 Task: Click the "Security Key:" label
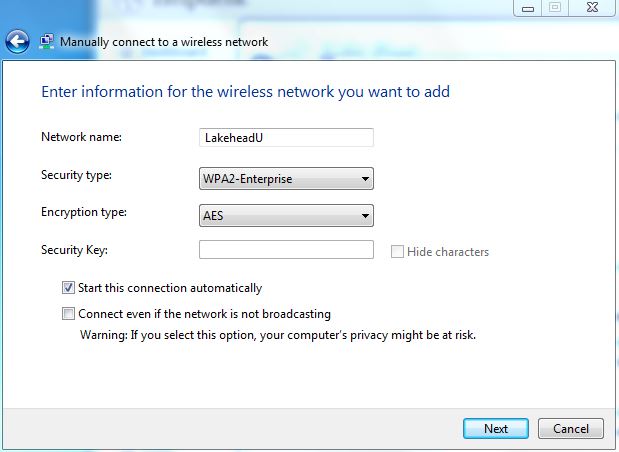tap(74, 249)
